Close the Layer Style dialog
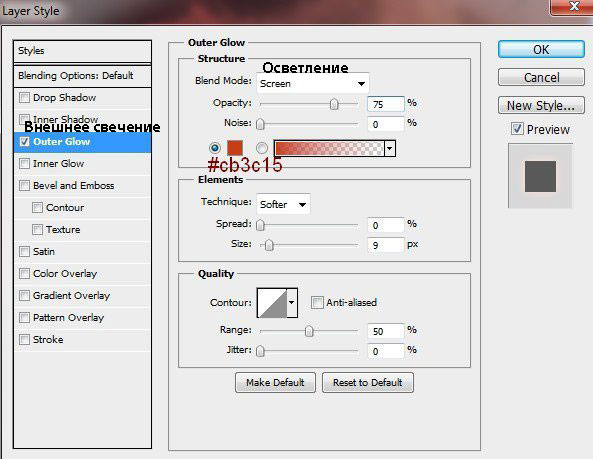 573,7
